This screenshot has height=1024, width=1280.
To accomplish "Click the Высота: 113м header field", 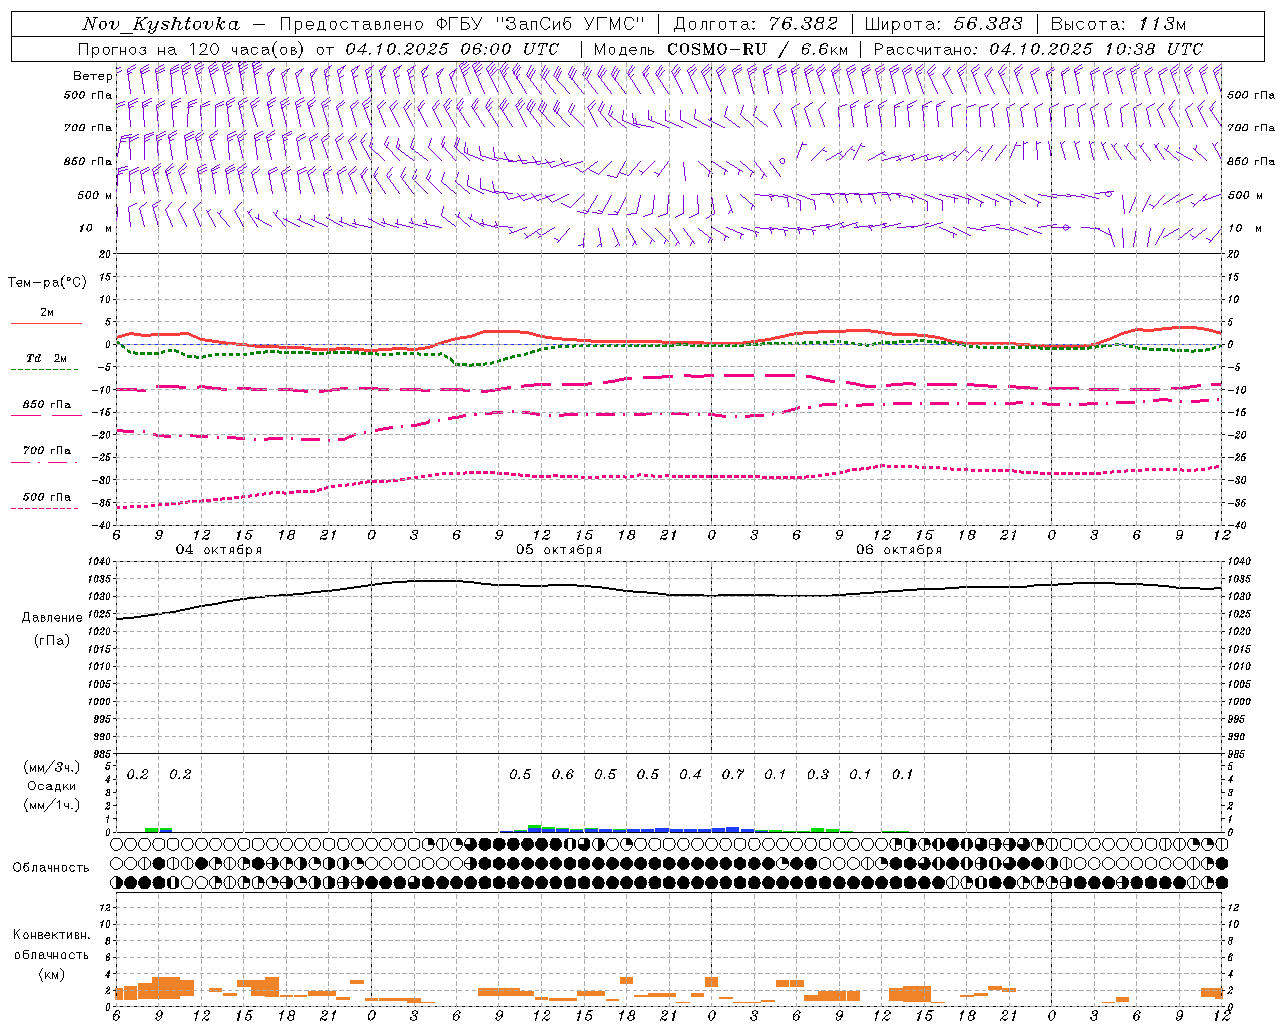I will (1118, 24).
